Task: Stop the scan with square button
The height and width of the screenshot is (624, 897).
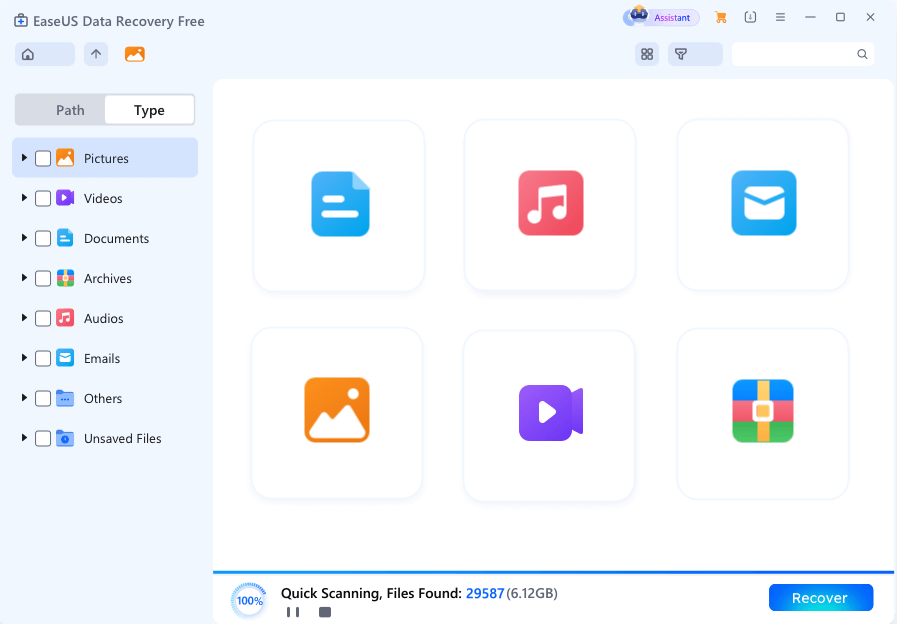Action: click(325, 612)
